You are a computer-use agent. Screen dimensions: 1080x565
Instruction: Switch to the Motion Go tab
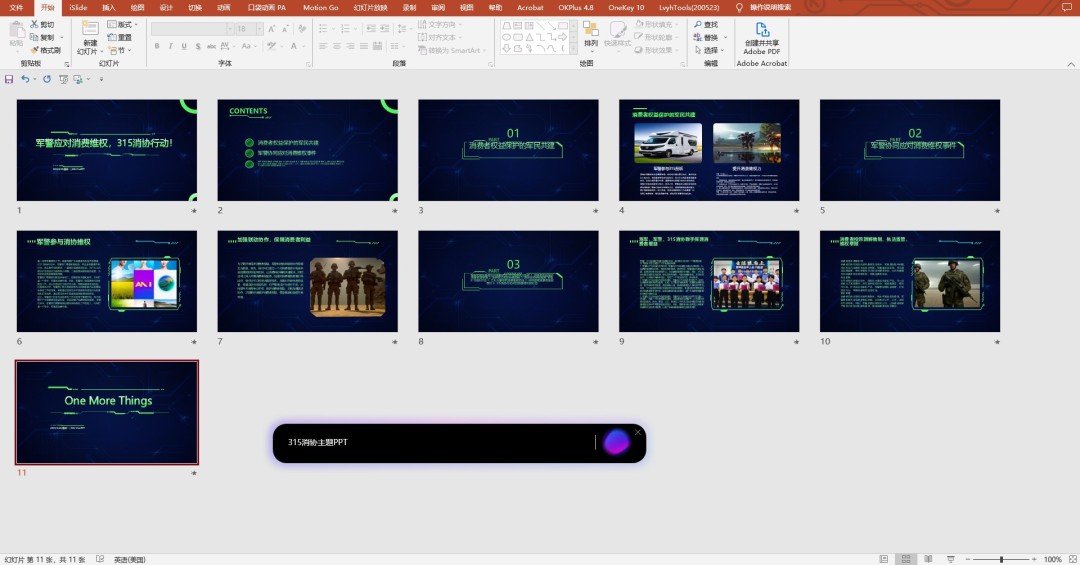click(x=320, y=7)
